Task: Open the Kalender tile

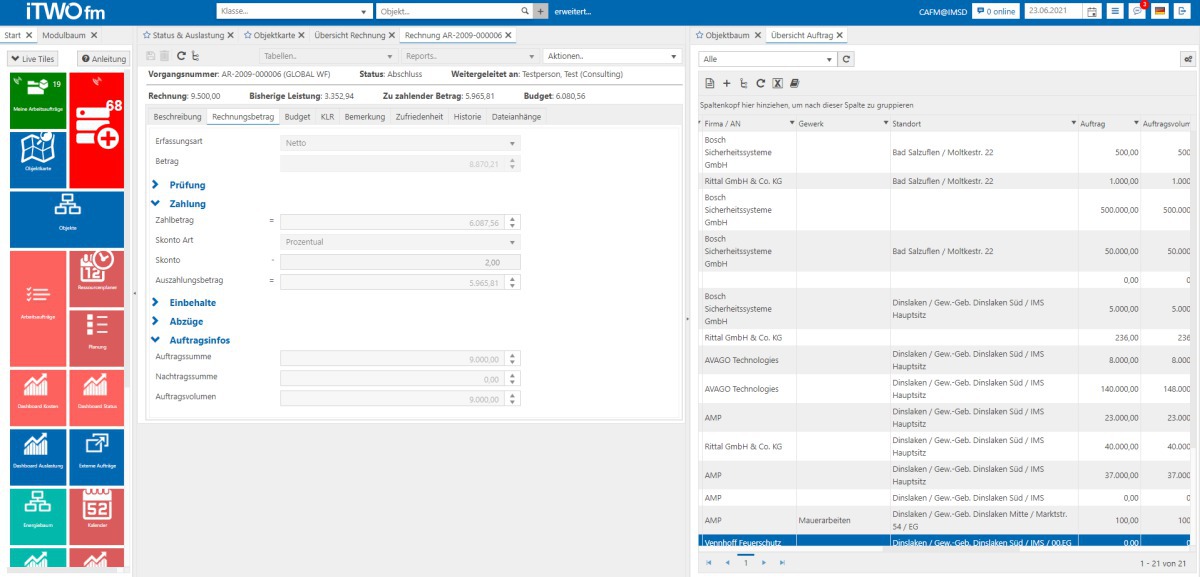Action: 96,516
